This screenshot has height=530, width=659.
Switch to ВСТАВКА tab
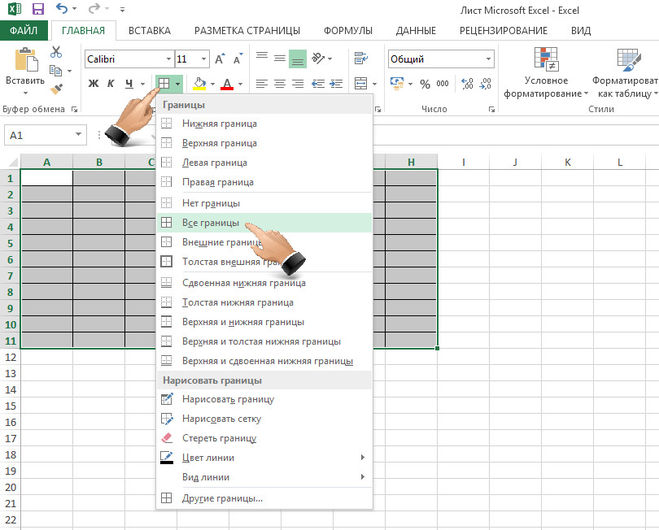tap(149, 31)
